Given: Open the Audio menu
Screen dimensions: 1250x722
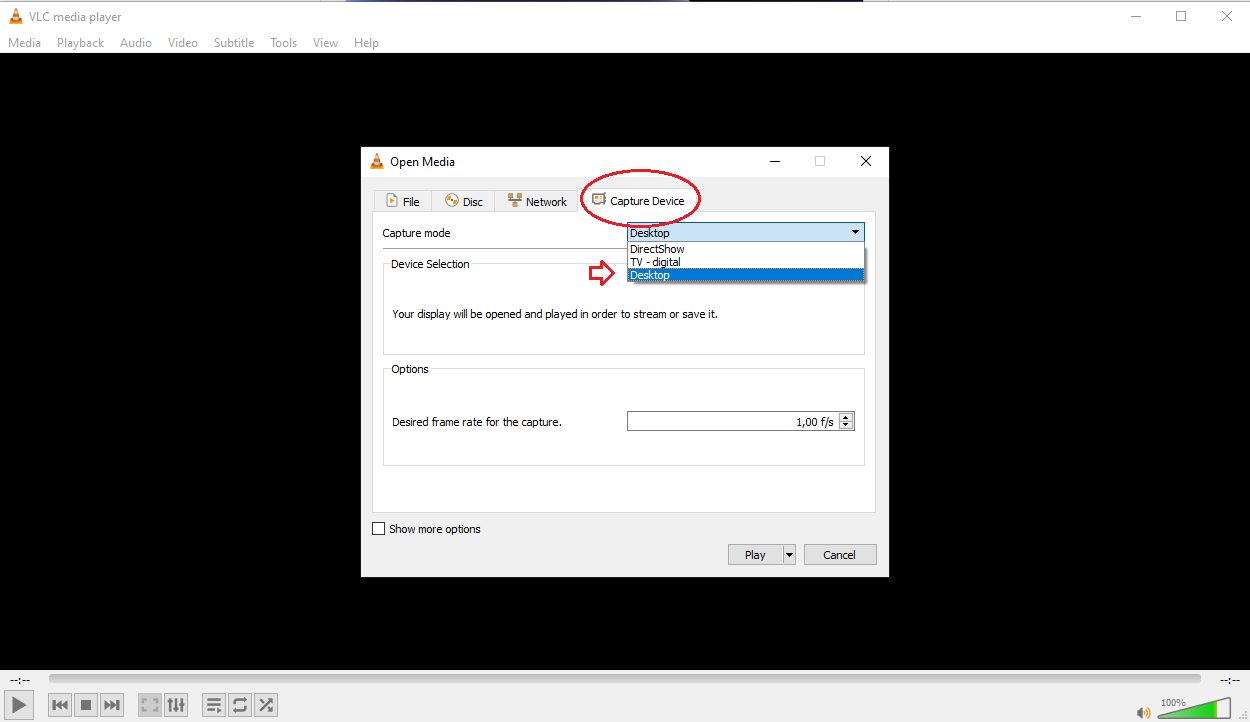Looking at the screenshot, I should 136,43.
